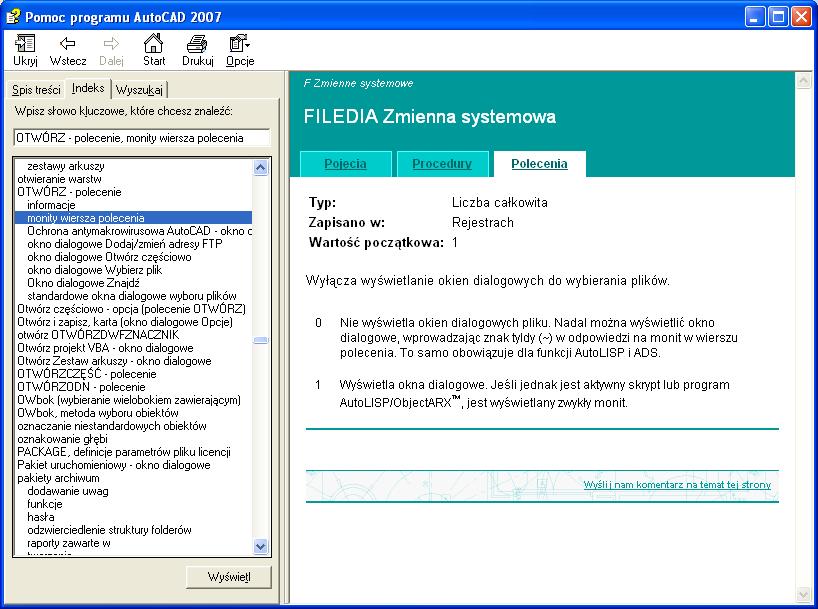Click 'F Zmienne systemowe' breadcrumb text
Screen dimensions: 818x609
point(358,83)
